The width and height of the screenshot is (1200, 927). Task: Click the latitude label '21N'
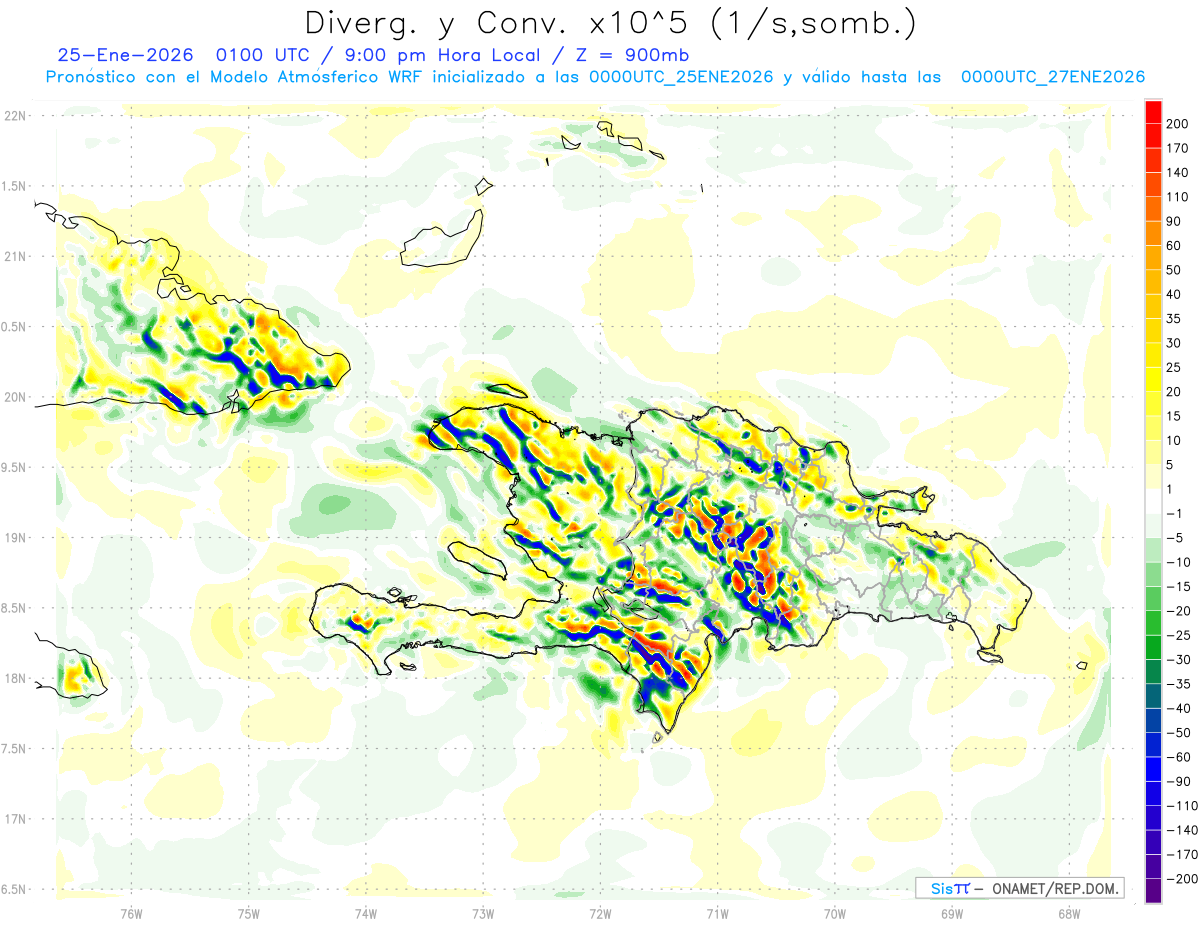(x=14, y=256)
